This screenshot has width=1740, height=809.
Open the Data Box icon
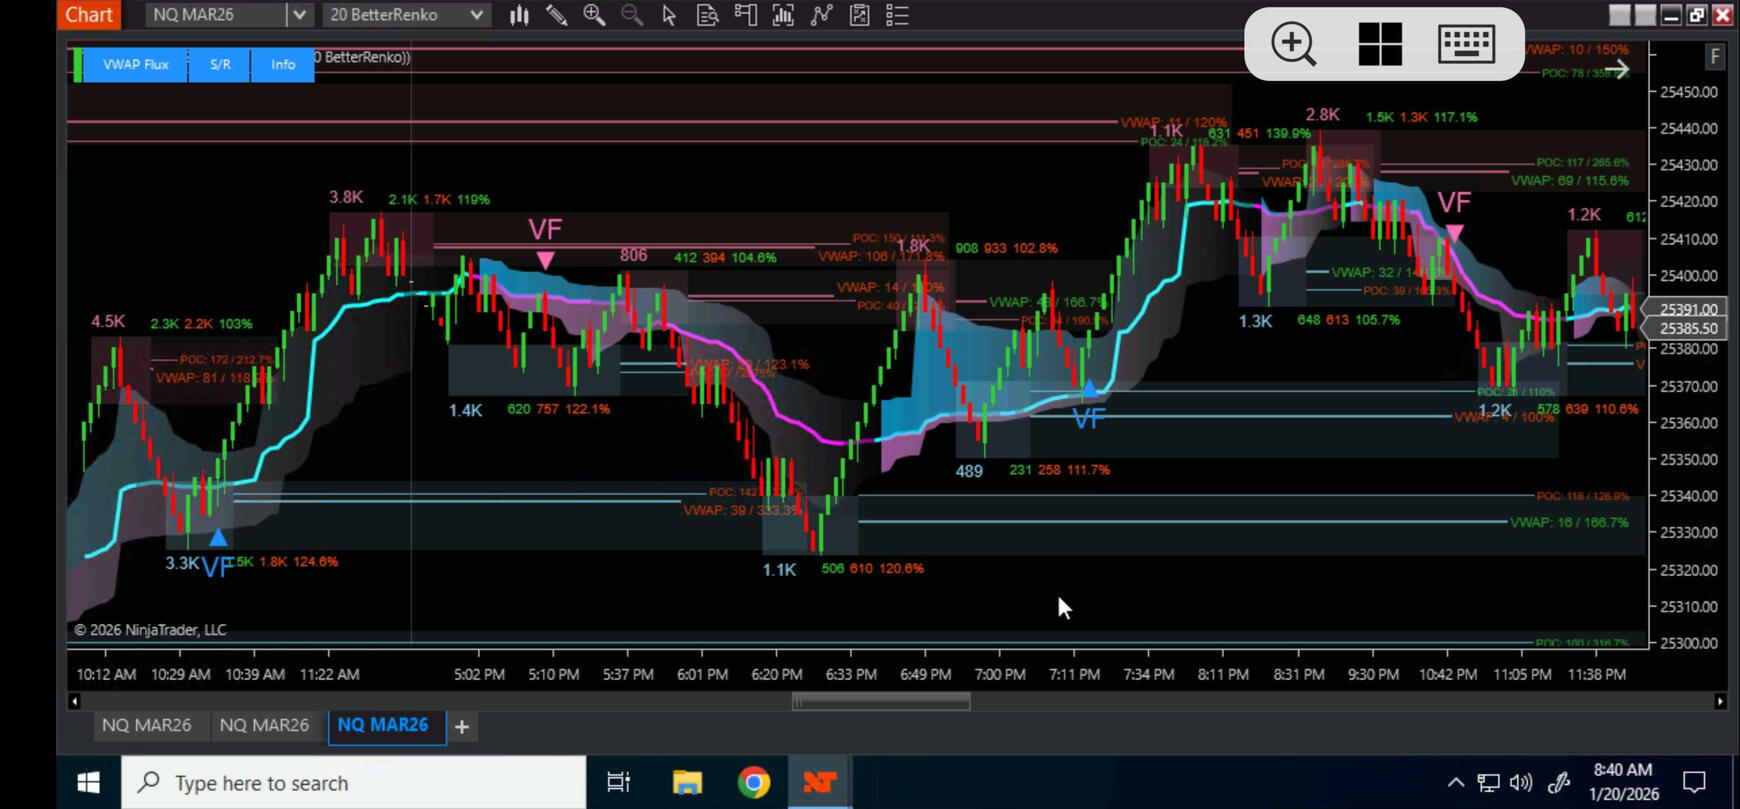(x=707, y=15)
